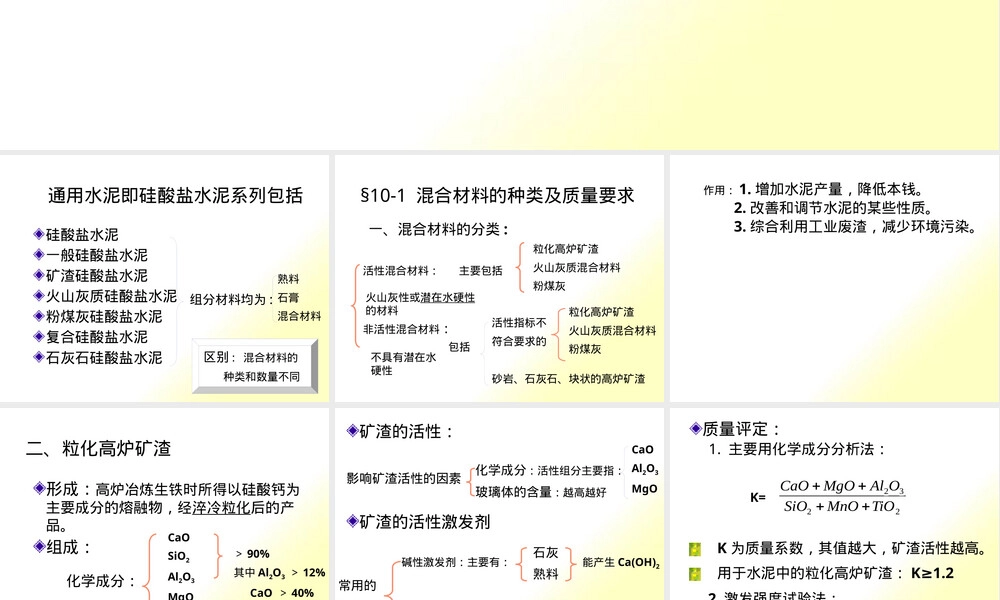
Task: Click the 区别 box about 混合材料的种类和数量不同
Action: click(x=255, y=367)
